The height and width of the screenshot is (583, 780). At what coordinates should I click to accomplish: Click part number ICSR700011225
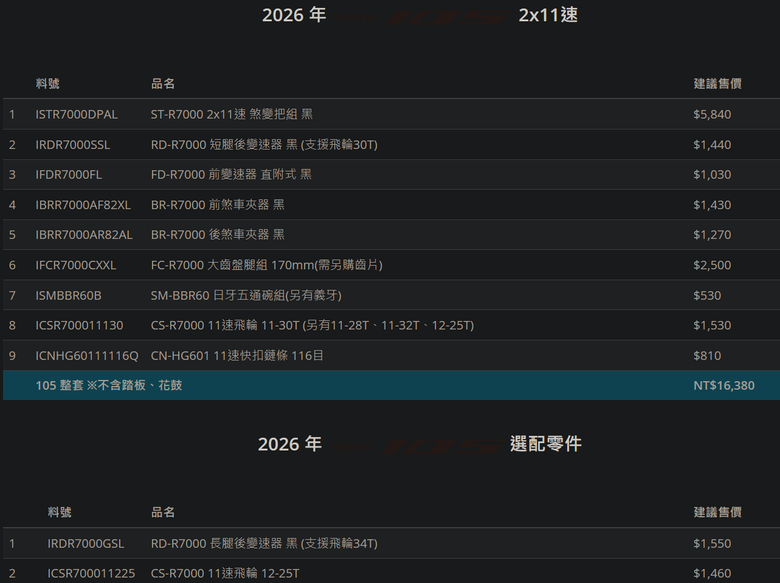pos(91,574)
